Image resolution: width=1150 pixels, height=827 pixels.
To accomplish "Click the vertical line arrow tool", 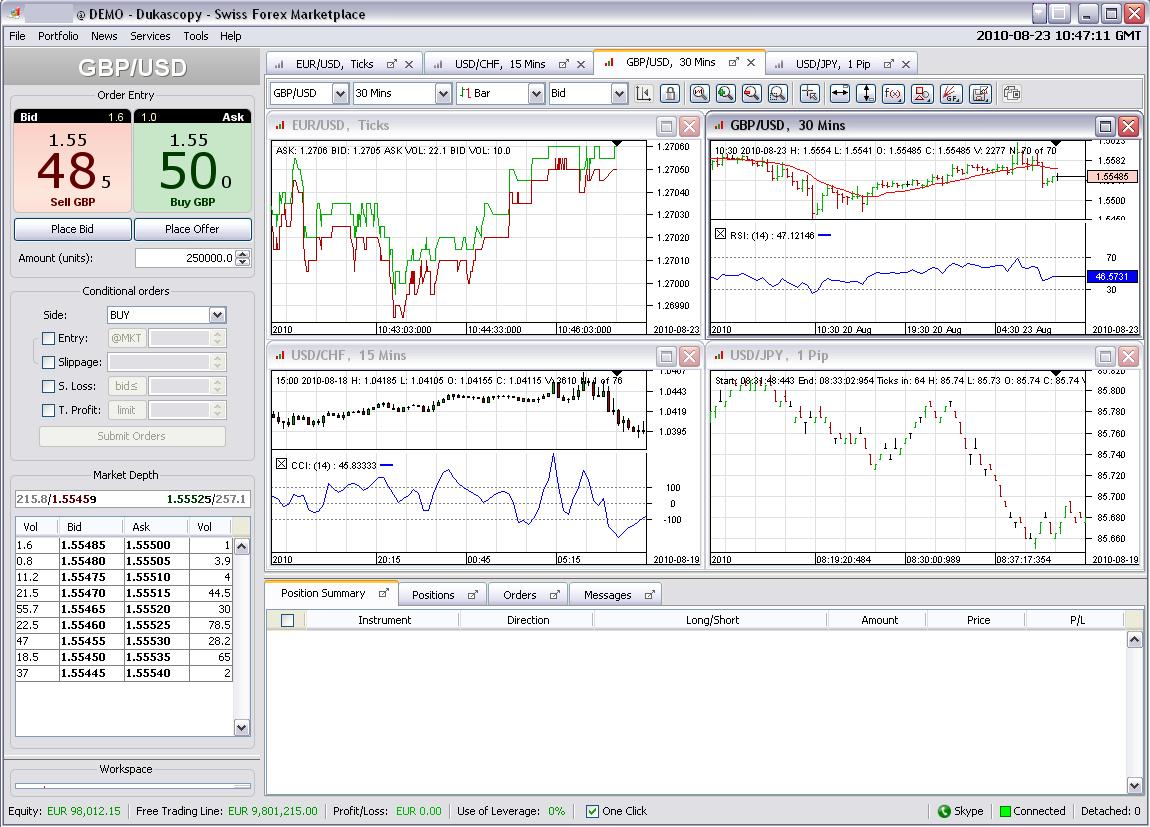I will pos(866,94).
